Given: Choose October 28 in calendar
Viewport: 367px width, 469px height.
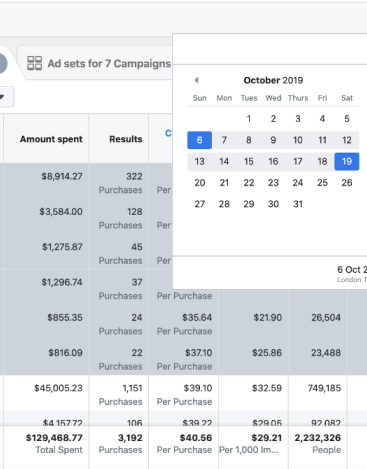Looking at the screenshot, I should tap(224, 204).
